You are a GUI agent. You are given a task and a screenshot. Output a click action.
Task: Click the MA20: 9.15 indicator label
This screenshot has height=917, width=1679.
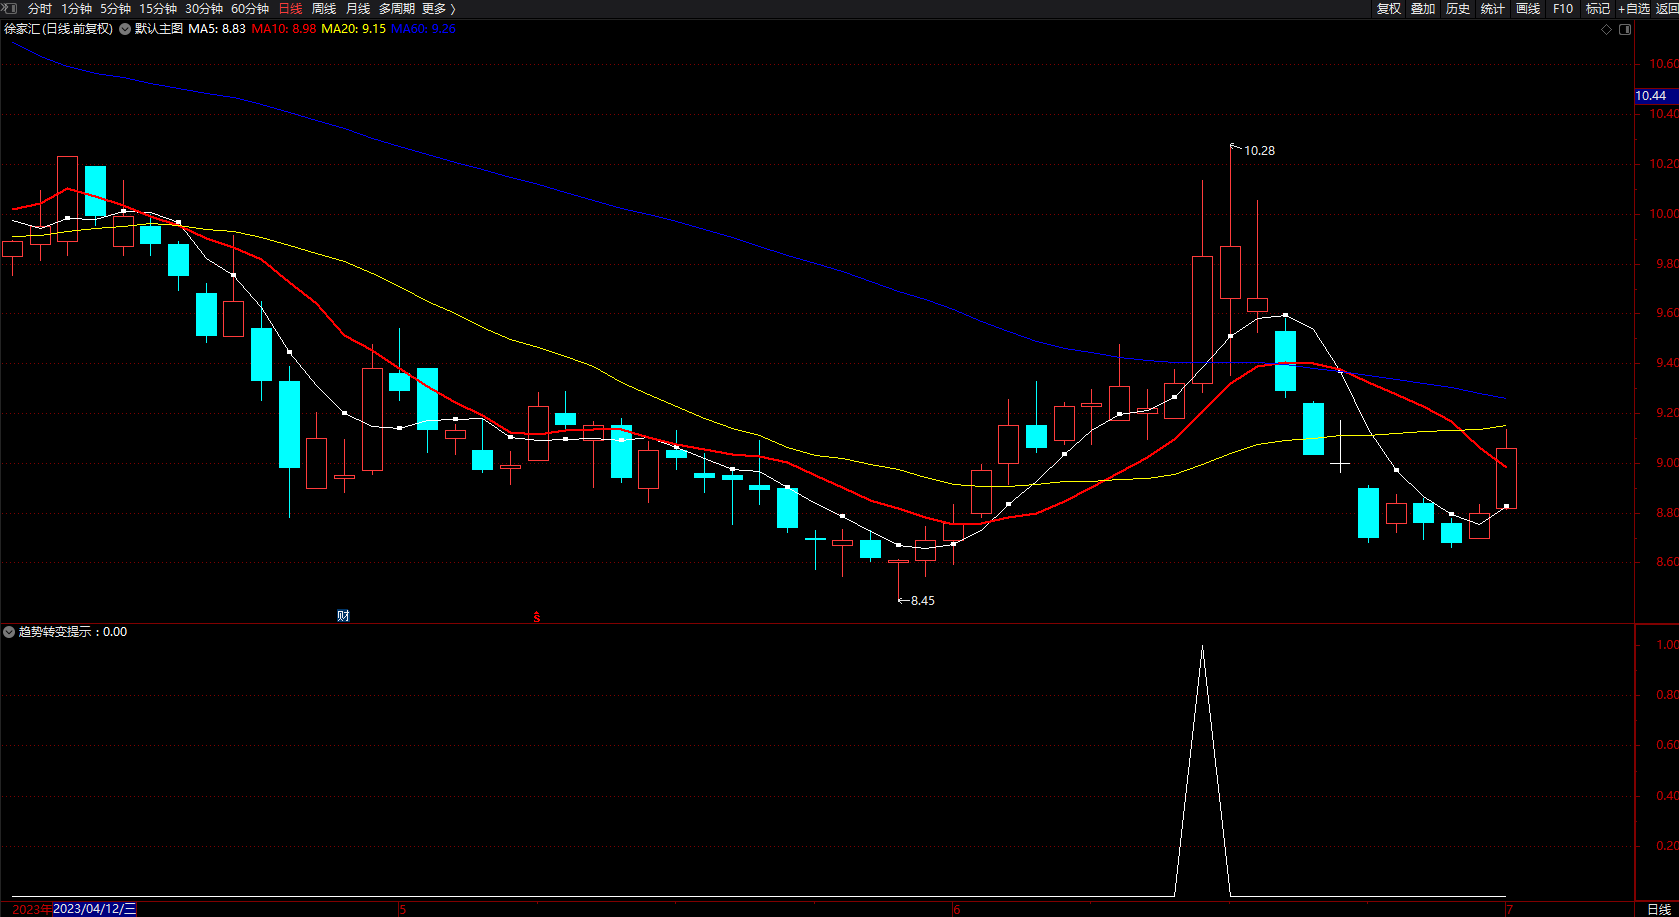point(353,29)
